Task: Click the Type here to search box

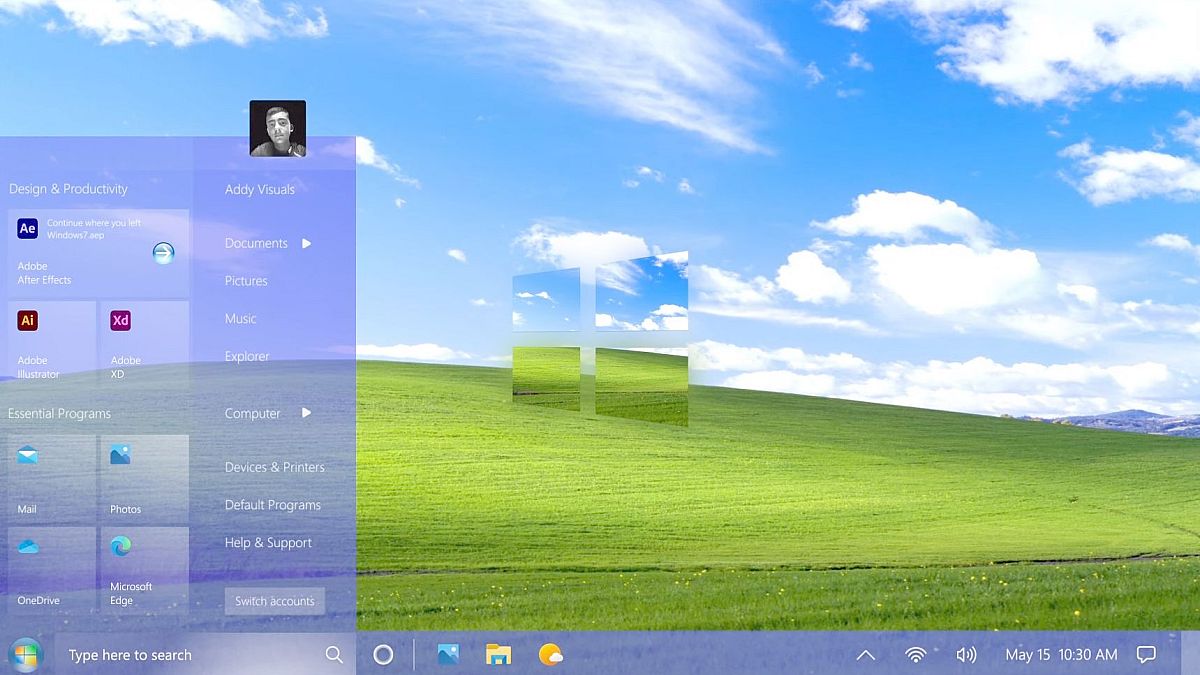Action: 190,655
